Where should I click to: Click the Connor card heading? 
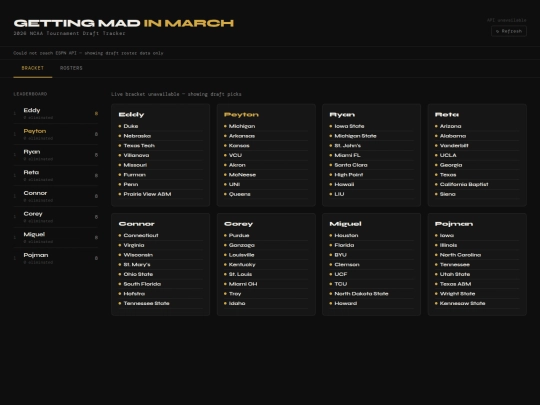click(136, 224)
